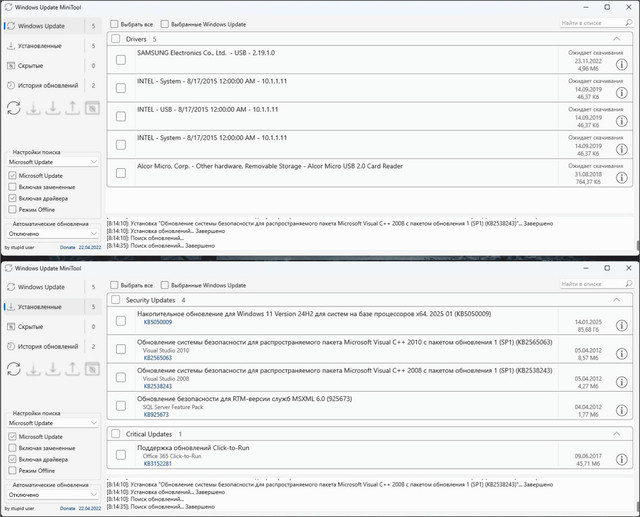The width and height of the screenshot is (640, 517).
Task: Tick the Drivers group checkbox
Action: click(x=116, y=39)
